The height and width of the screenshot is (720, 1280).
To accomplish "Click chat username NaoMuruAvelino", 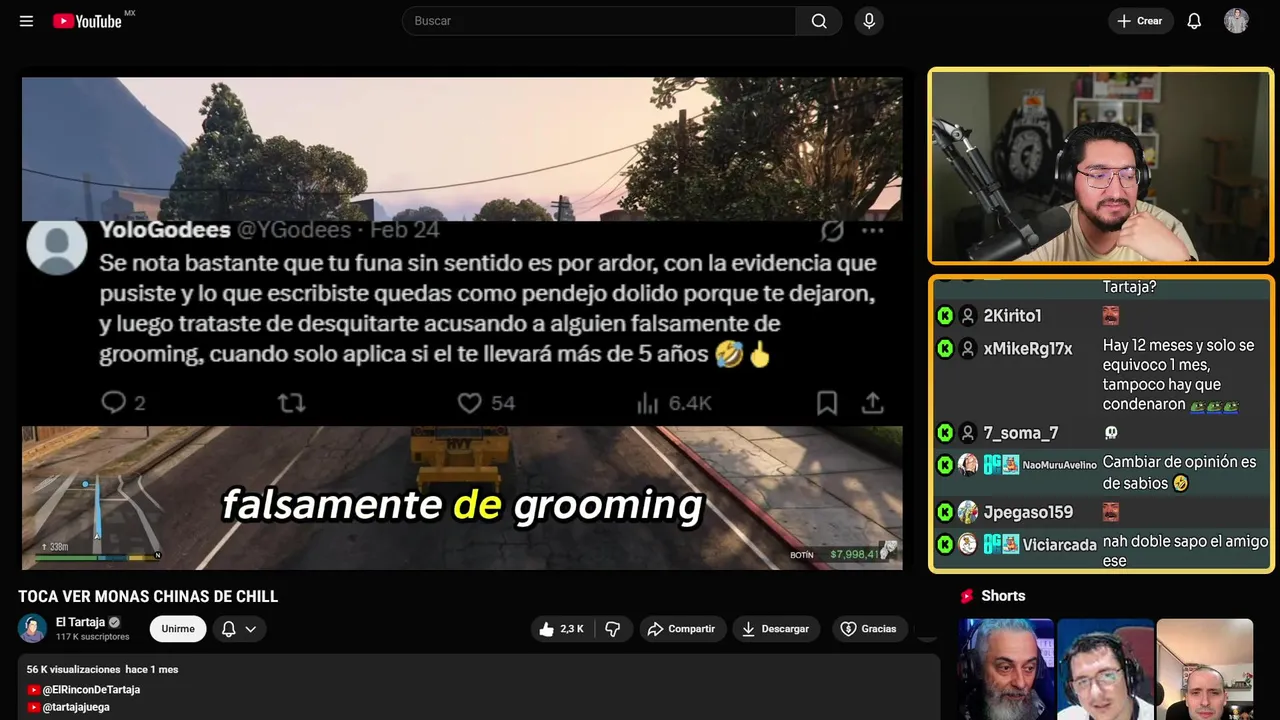I will coord(1060,465).
